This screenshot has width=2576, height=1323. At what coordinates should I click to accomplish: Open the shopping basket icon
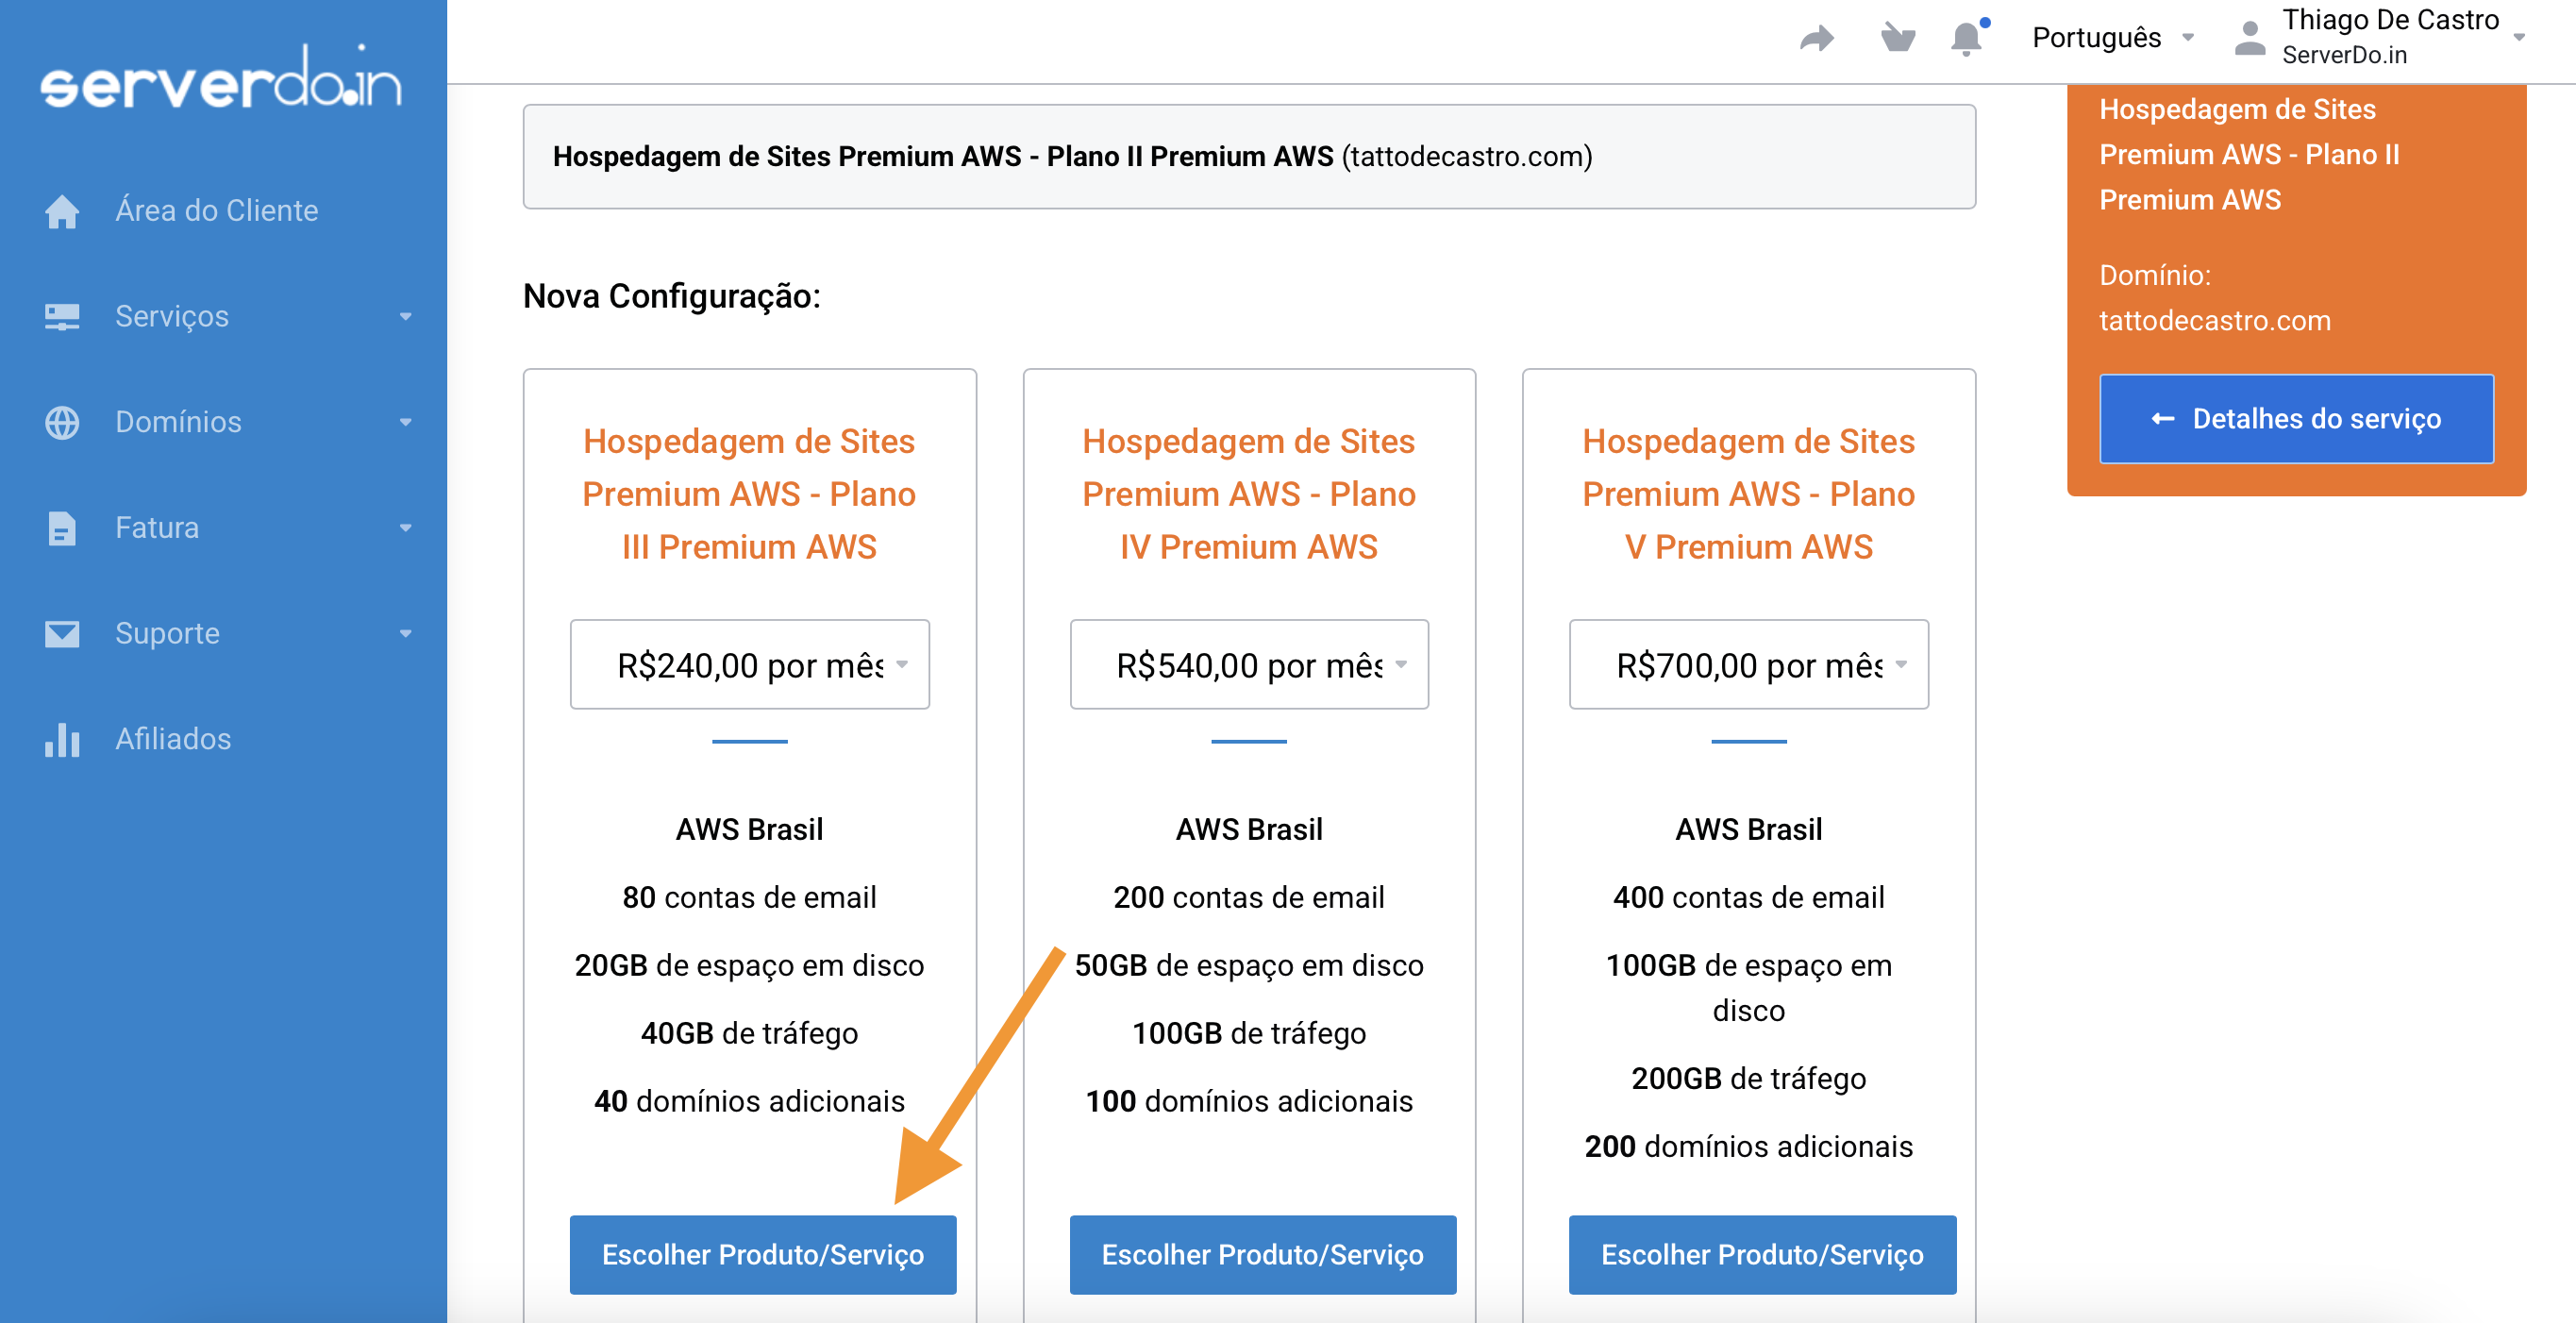(1897, 38)
